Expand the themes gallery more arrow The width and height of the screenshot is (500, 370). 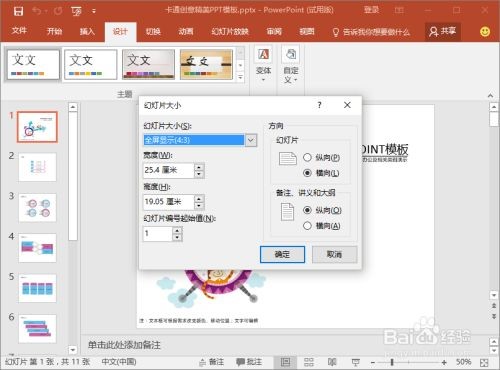(x=241, y=78)
